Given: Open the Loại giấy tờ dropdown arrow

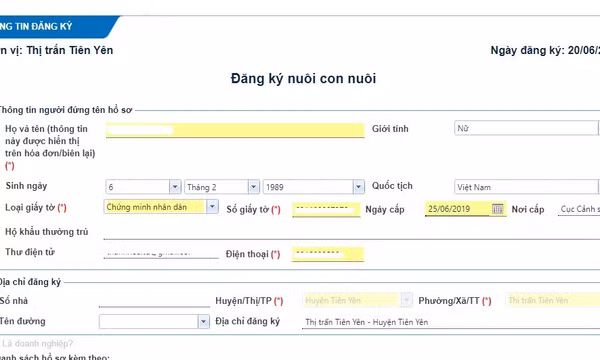Looking at the screenshot, I should [x=212, y=207].
